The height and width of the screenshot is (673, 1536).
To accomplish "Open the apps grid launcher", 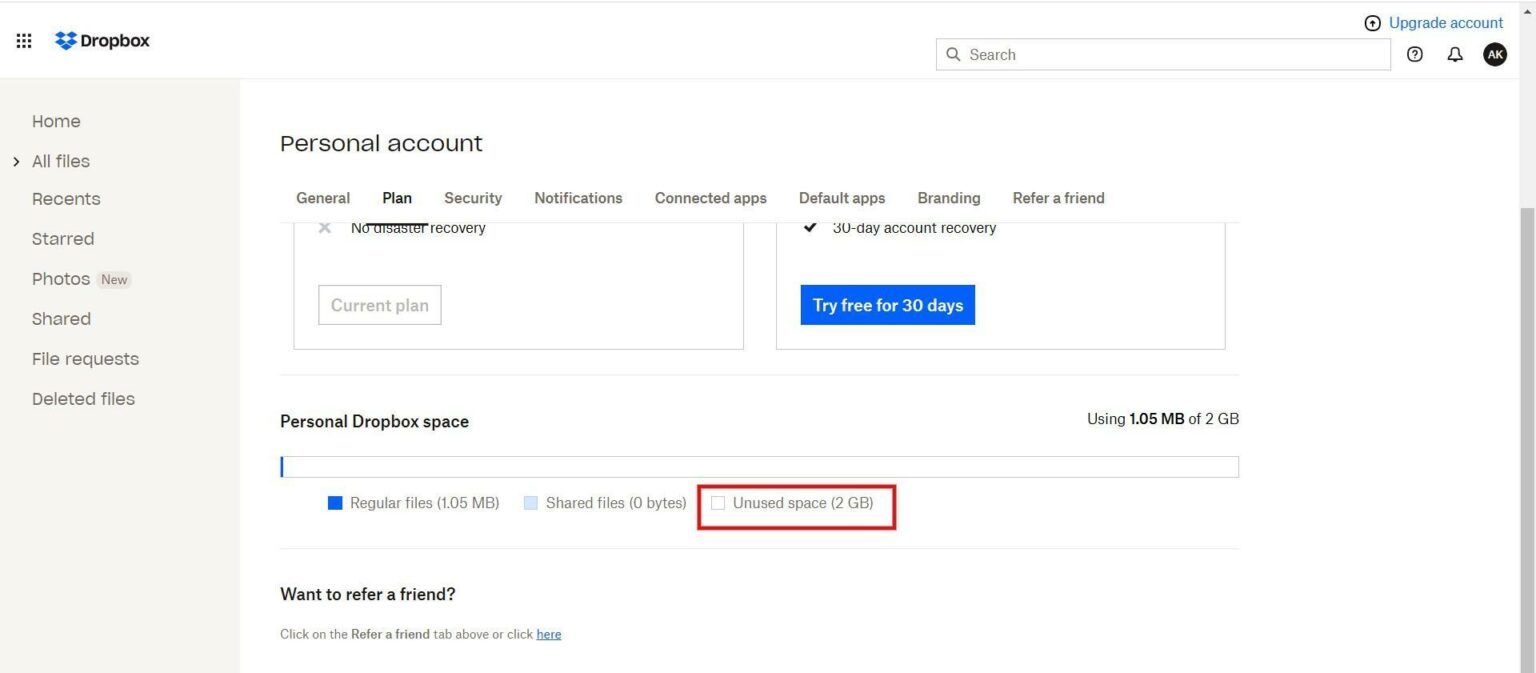I will (24, 40).
